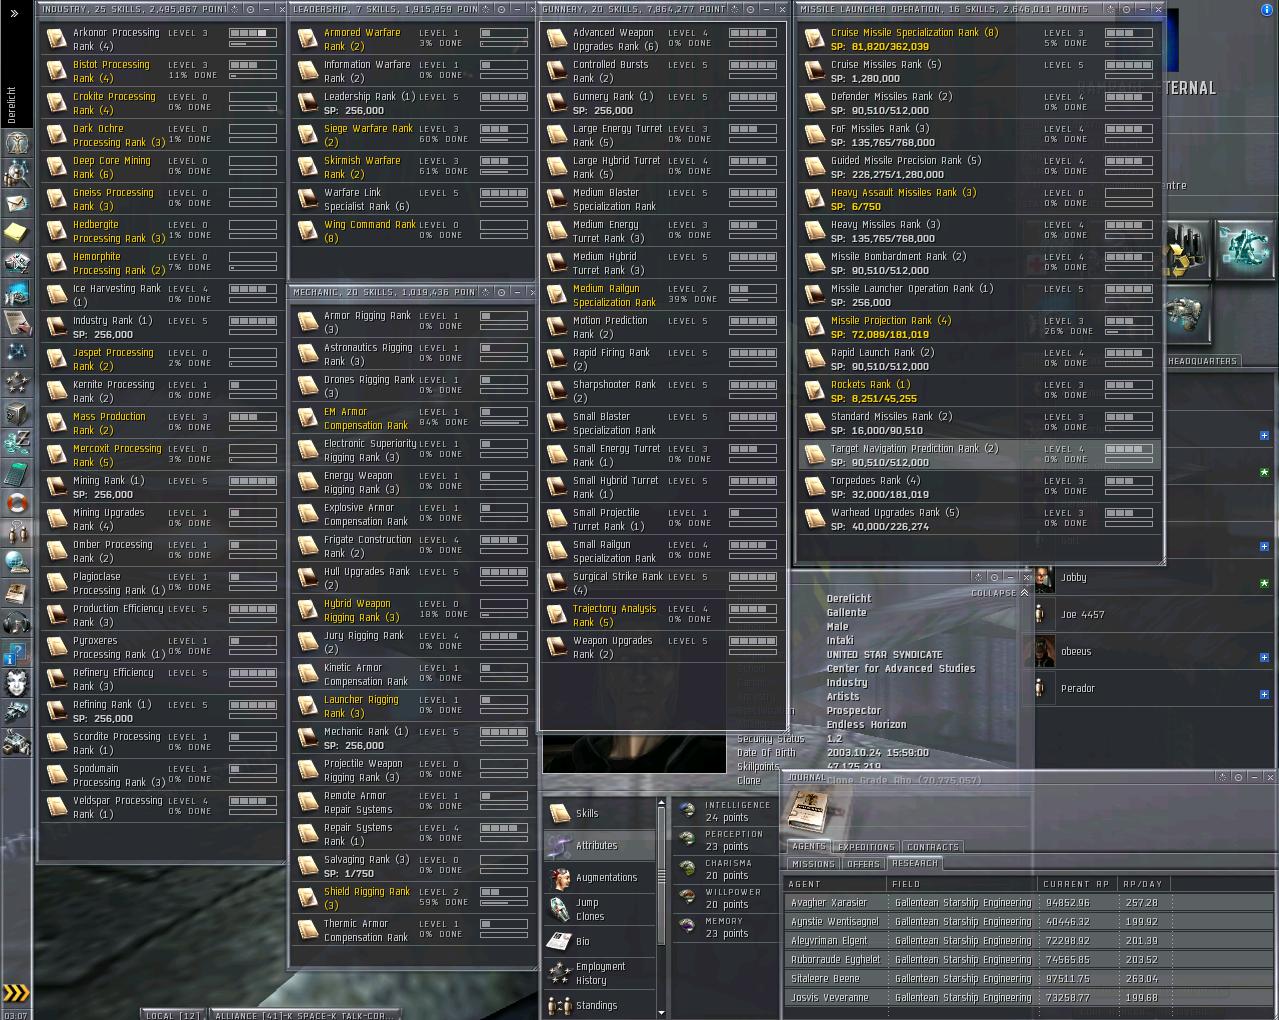Select Employment History in character sheet

coord(600,973)
